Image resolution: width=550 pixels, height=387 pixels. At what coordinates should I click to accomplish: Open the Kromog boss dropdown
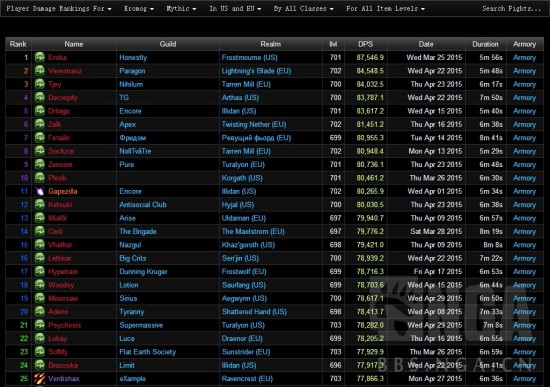point(139,8)
